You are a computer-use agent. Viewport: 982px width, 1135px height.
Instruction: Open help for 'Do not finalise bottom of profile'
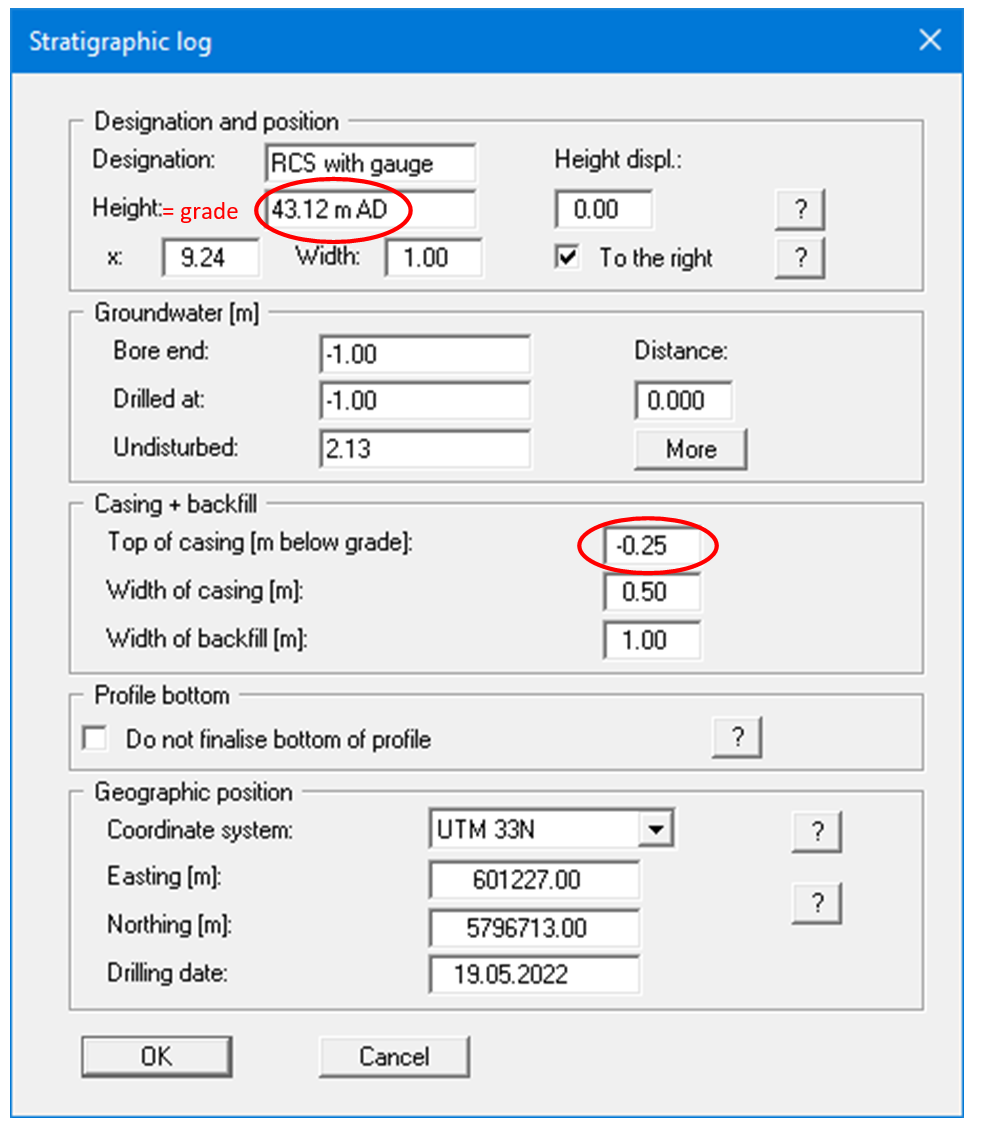point(737,738)
